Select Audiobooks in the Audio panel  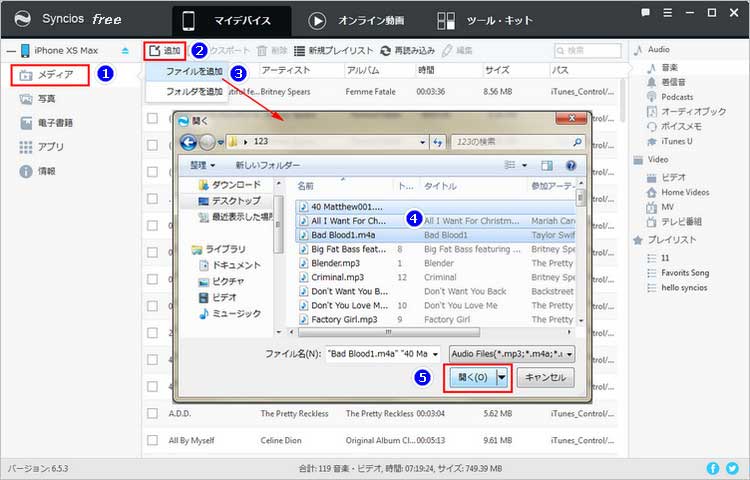686,111
